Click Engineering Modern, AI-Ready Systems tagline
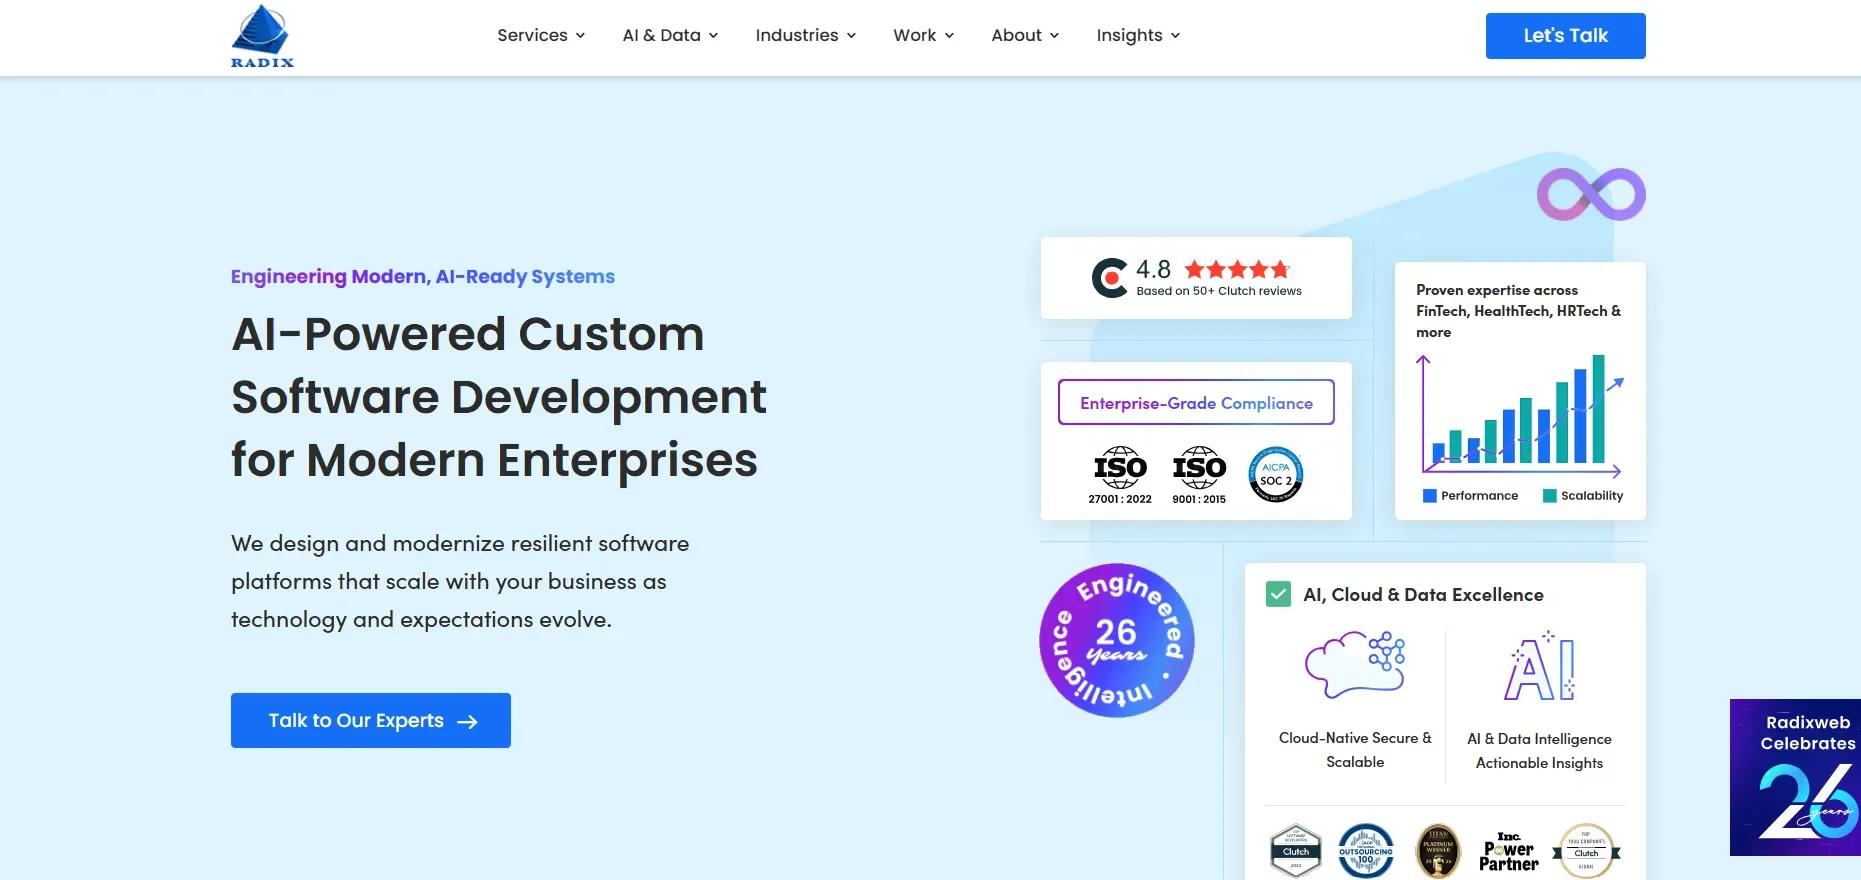1861x880 pixels. point(423,276)
